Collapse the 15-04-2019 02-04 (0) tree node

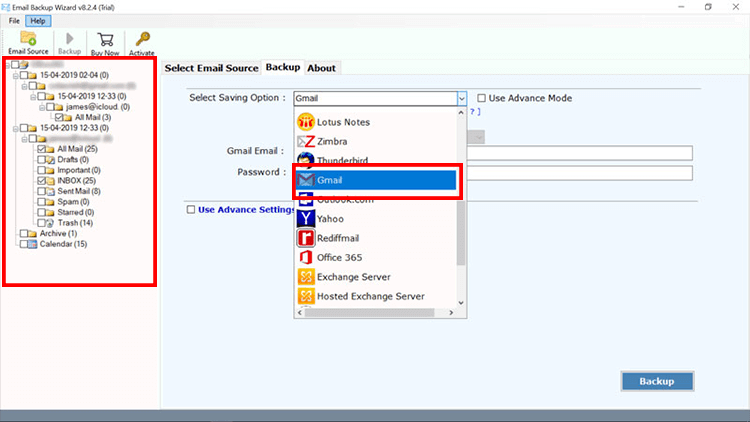[15, 76]
